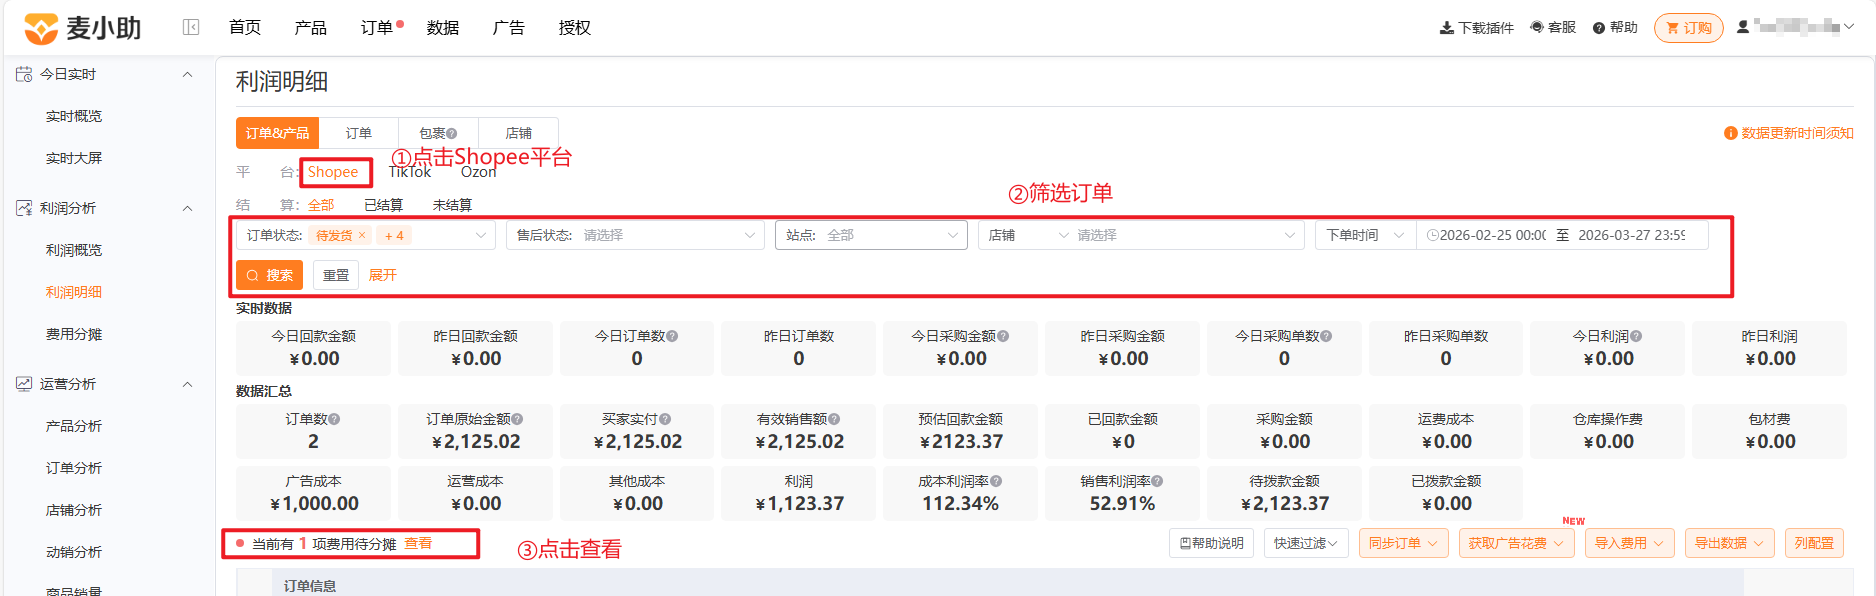Open the 订单 menu

click(x=377, y=28)
